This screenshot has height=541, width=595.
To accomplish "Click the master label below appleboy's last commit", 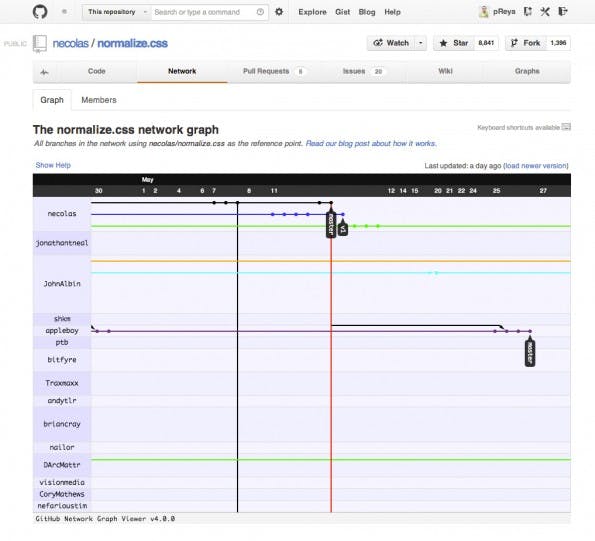I will click(530, 353).
